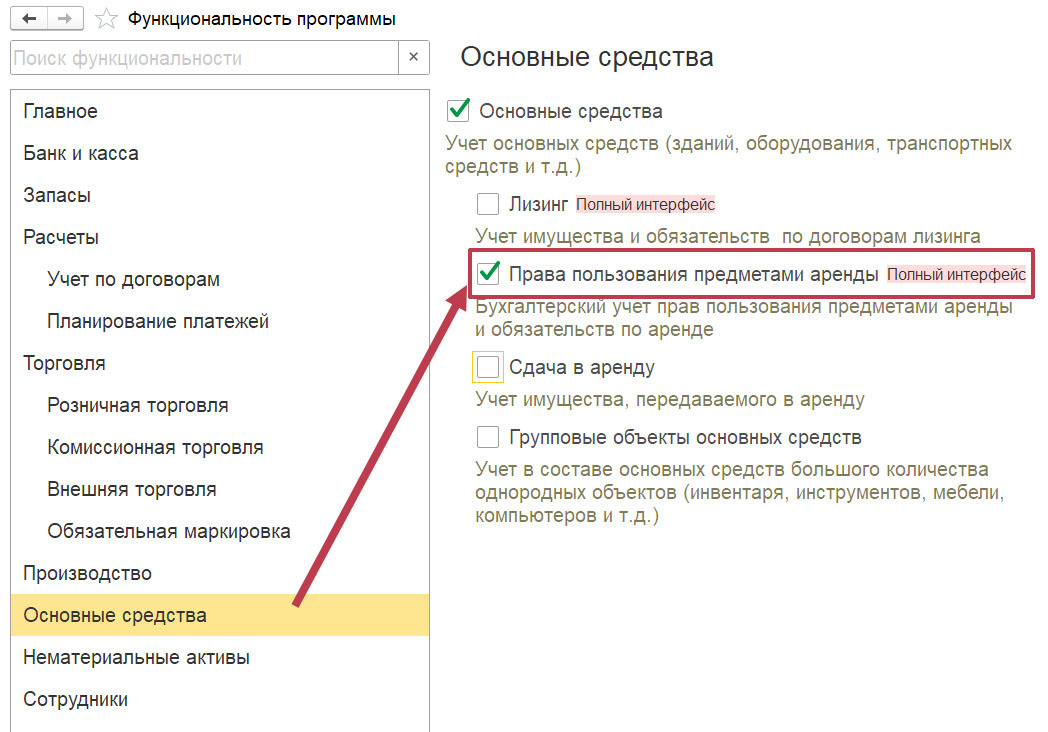Click description 'Учет имущества, передаваемого в аренду'
1048x732 pixels.
670,399
